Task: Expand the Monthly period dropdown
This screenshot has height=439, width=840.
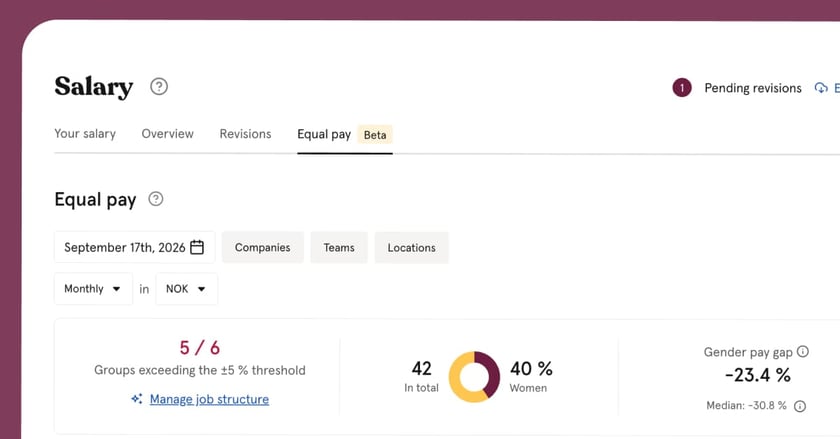Action: click(x=93, y=289)
